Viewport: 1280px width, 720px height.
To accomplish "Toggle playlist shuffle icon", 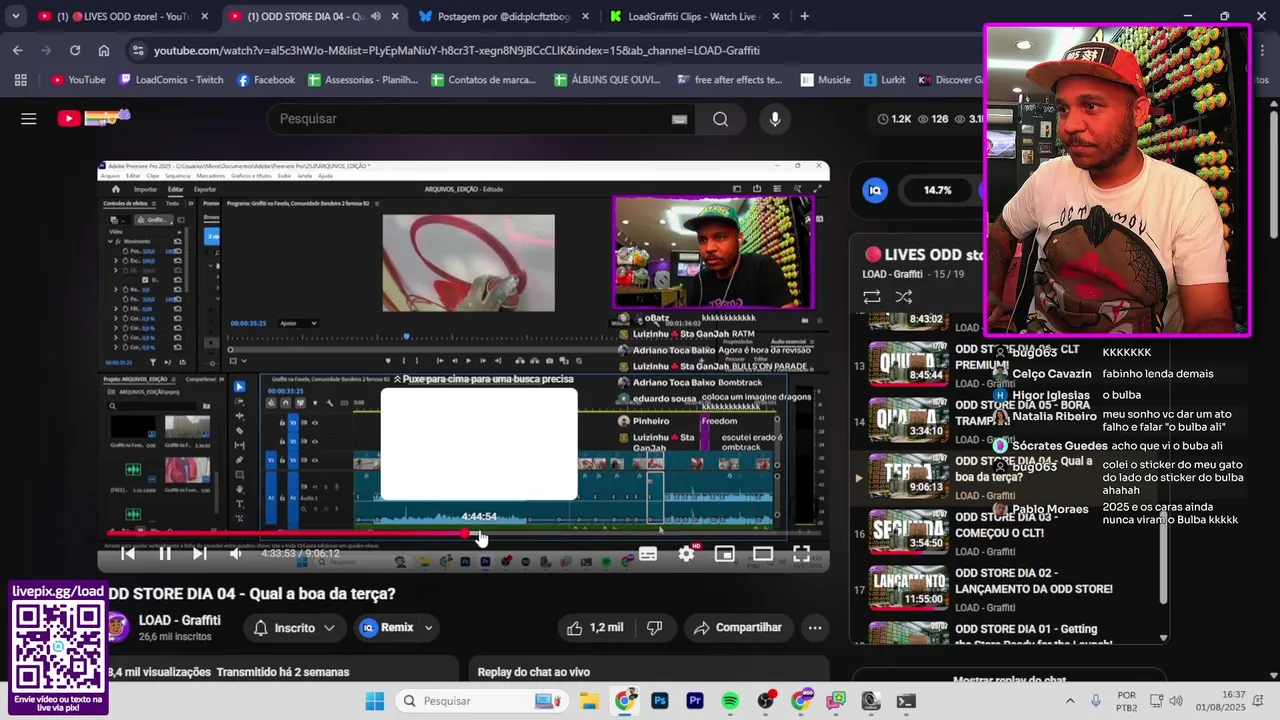I will (x=904, y=297).
